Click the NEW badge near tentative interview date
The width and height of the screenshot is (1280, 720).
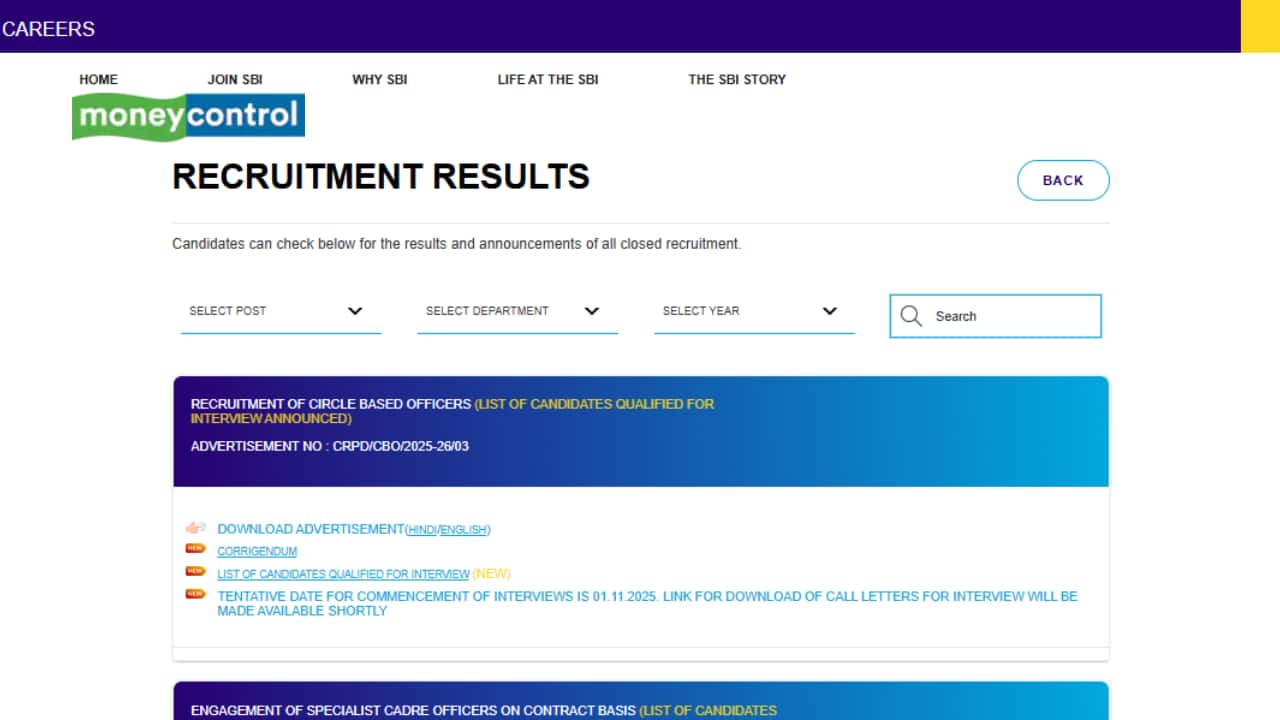(196, 593)
